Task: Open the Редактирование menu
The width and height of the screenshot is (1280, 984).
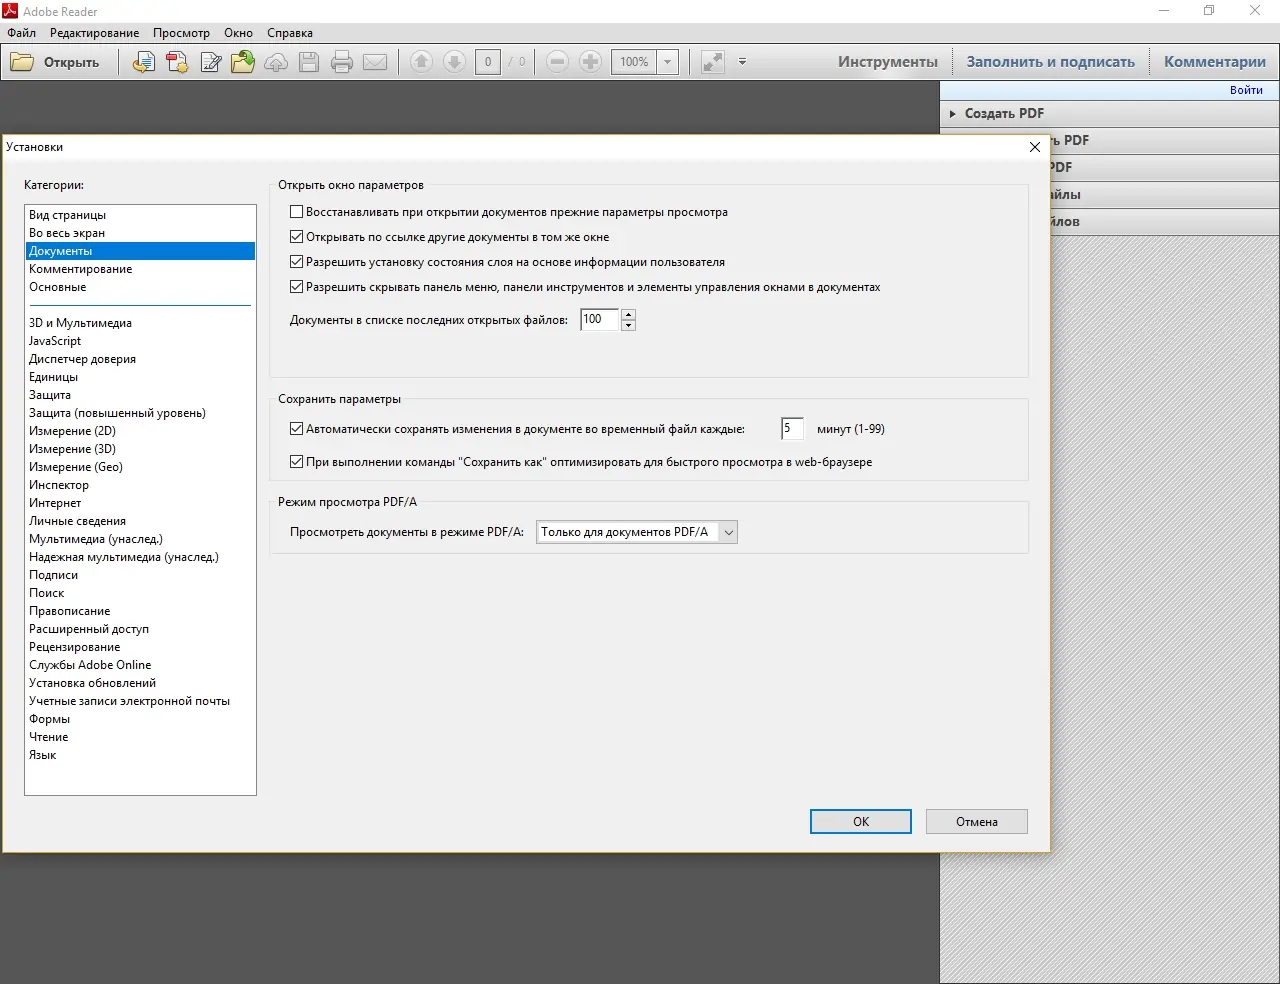Action: [95, 33]
